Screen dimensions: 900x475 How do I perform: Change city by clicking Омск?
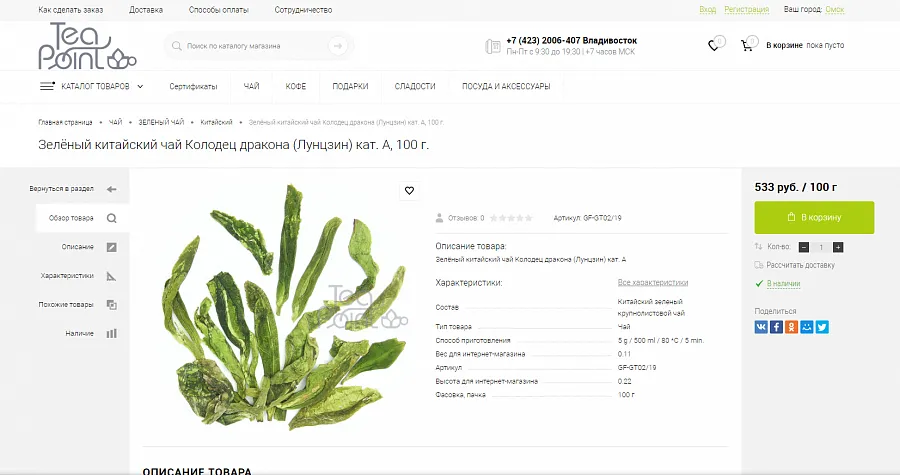coord(835,10)
